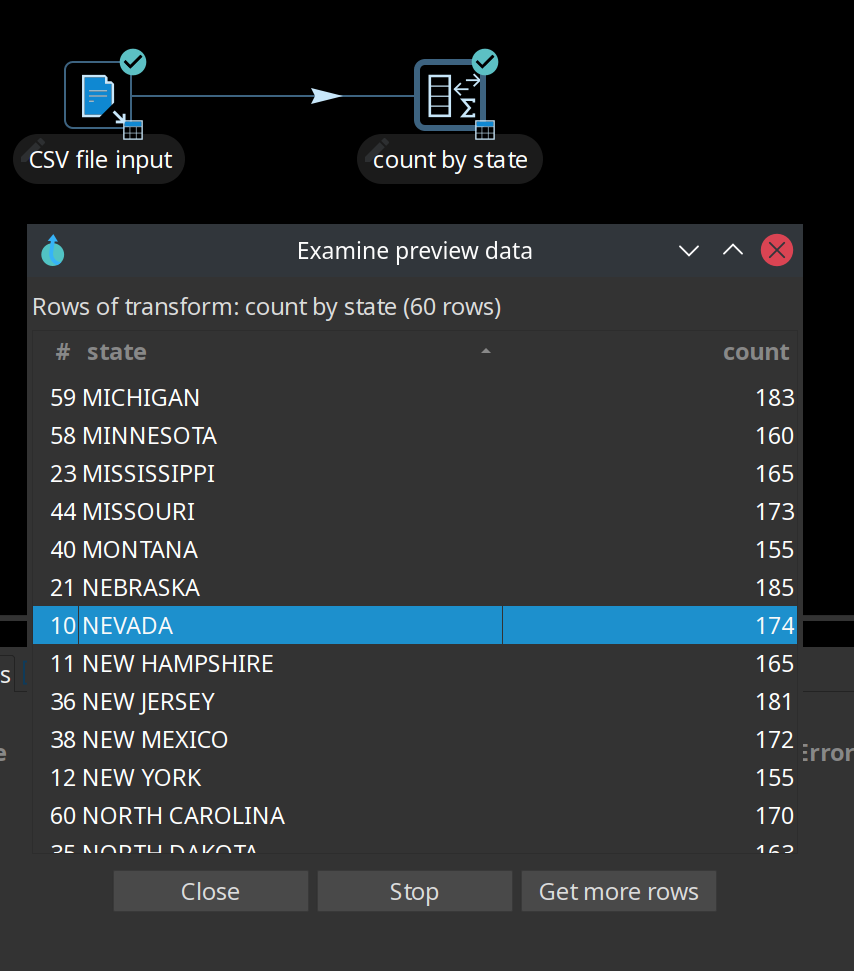854x971 pixels.
Task: Click the green checkmark on CSV file input
Action: [x=133, y=62]
